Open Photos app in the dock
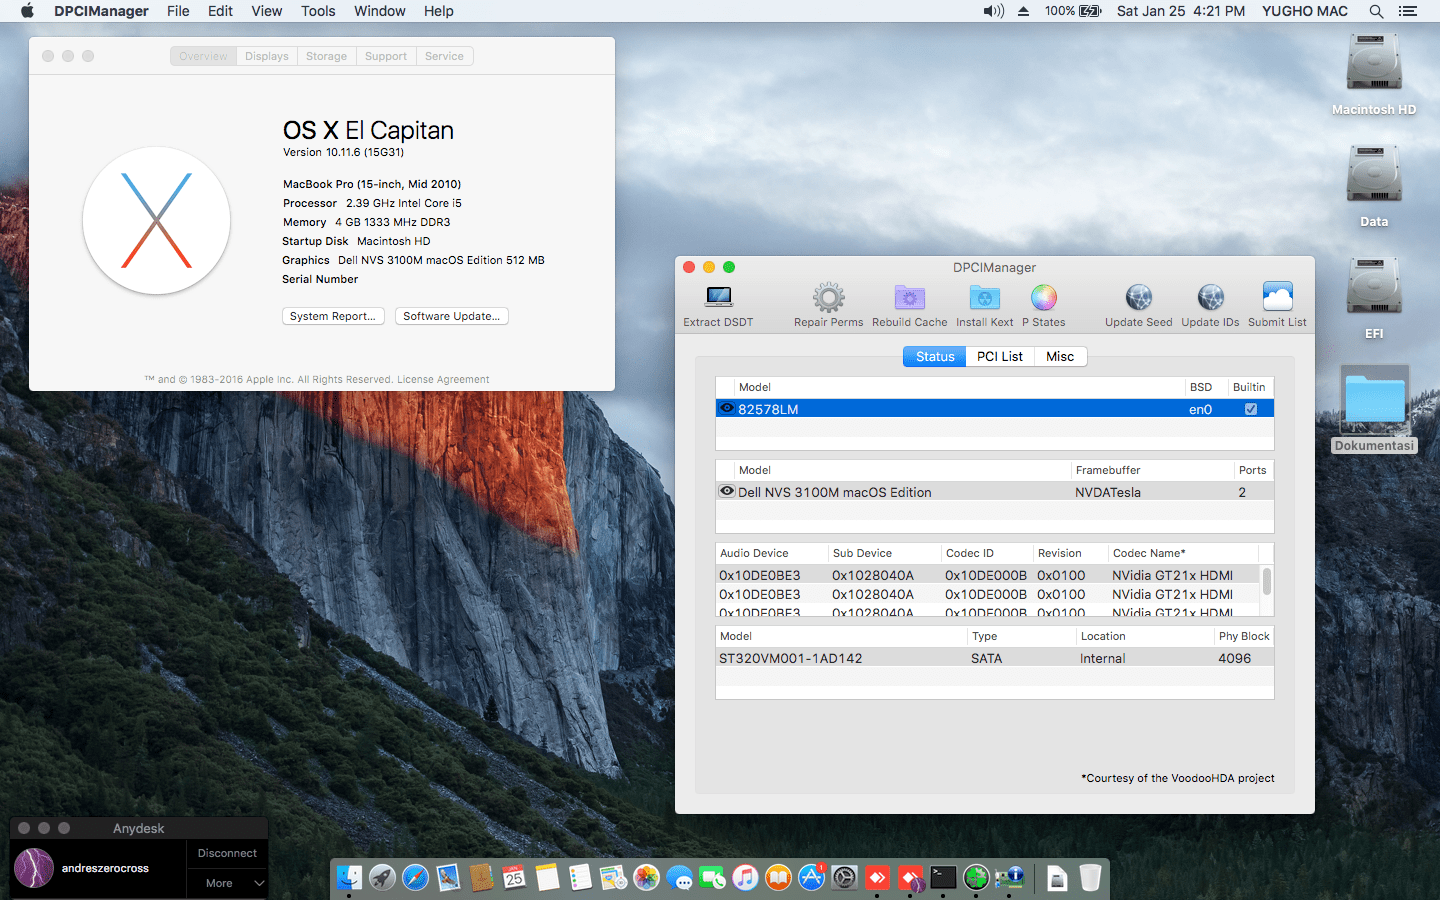This screenshot has height=900, width=1440. pos(646,877)
